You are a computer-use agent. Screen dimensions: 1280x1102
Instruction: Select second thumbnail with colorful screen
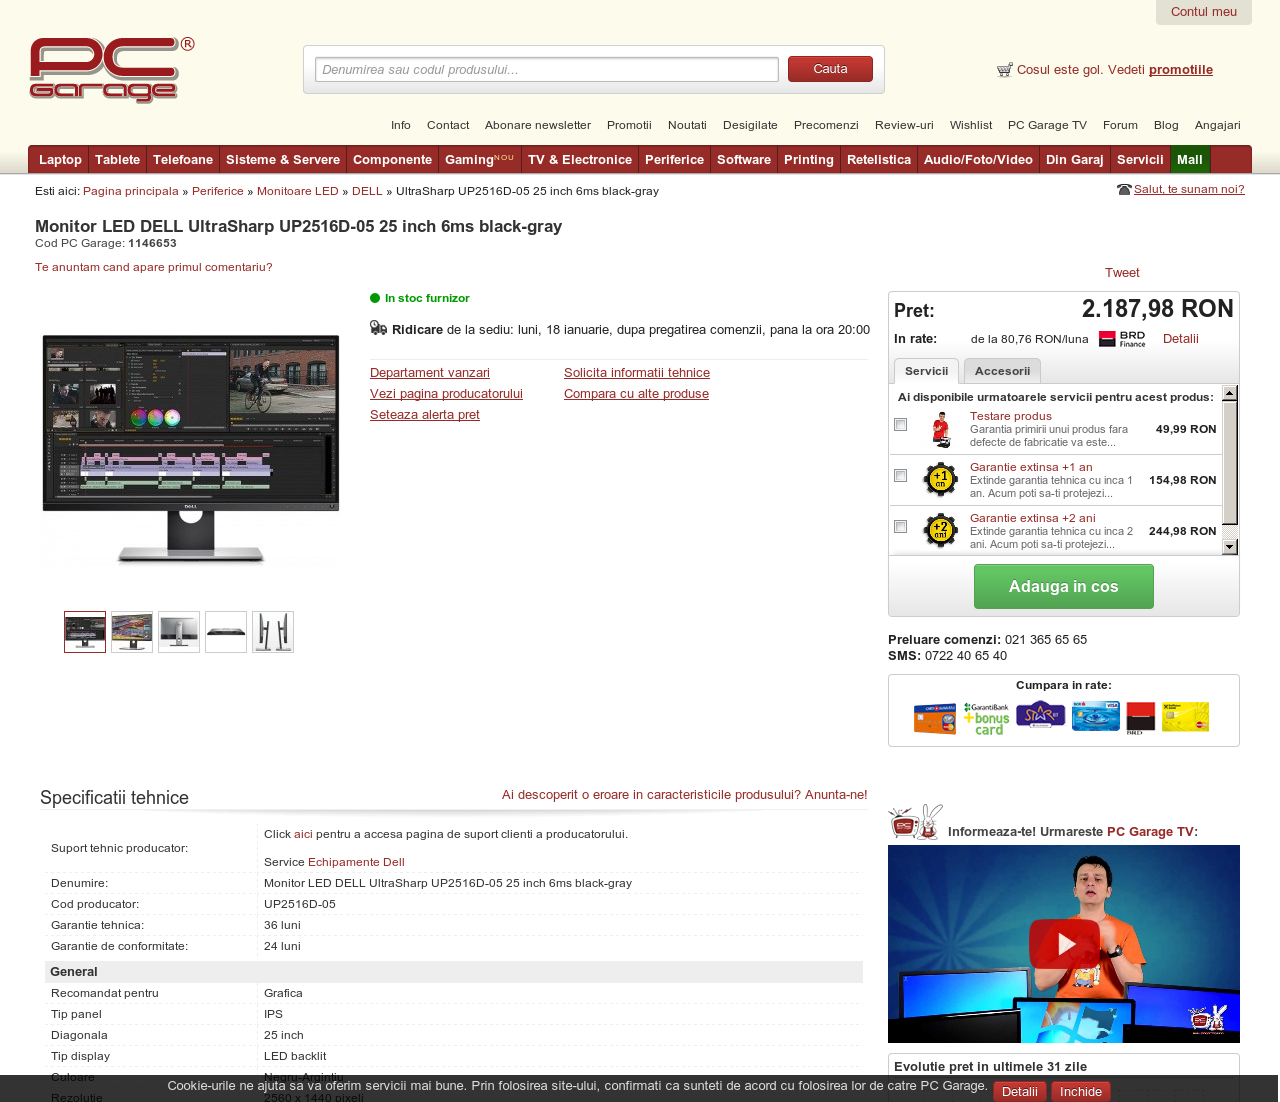132,632
